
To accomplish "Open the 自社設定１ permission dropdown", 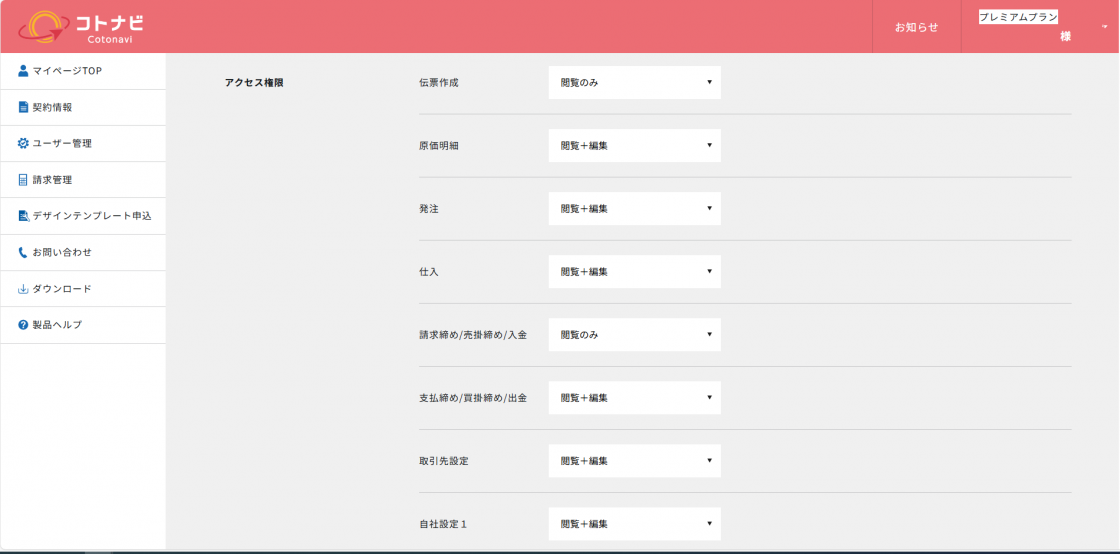I will [x=634, y=523].
